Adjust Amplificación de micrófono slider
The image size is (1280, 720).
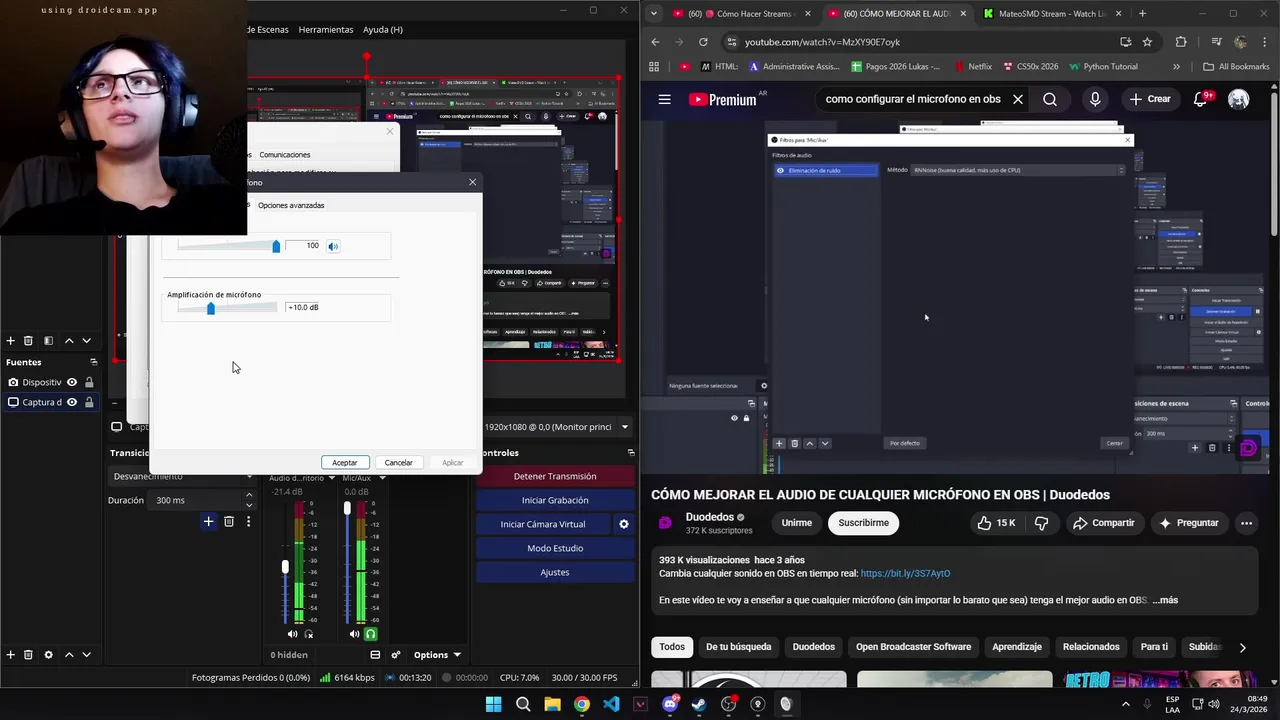(211, 308)
